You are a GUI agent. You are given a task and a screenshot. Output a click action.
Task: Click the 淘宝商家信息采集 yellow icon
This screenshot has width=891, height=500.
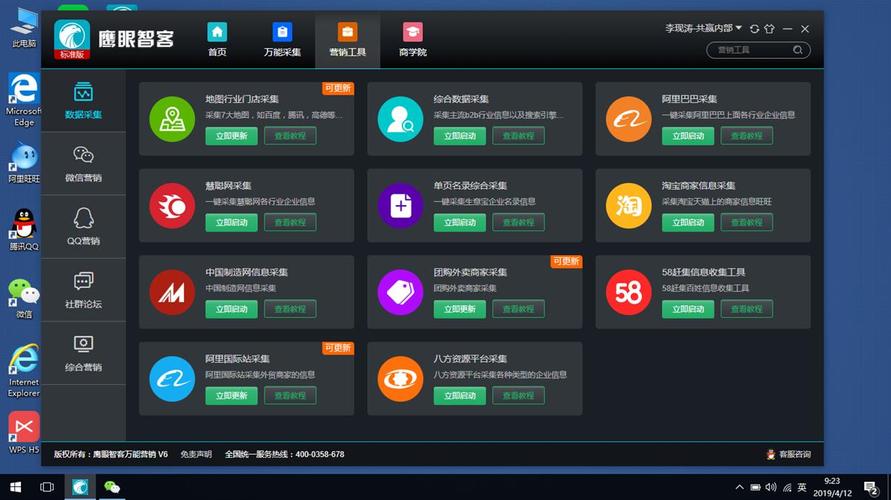pyautogui.click(x=628, y=206)
